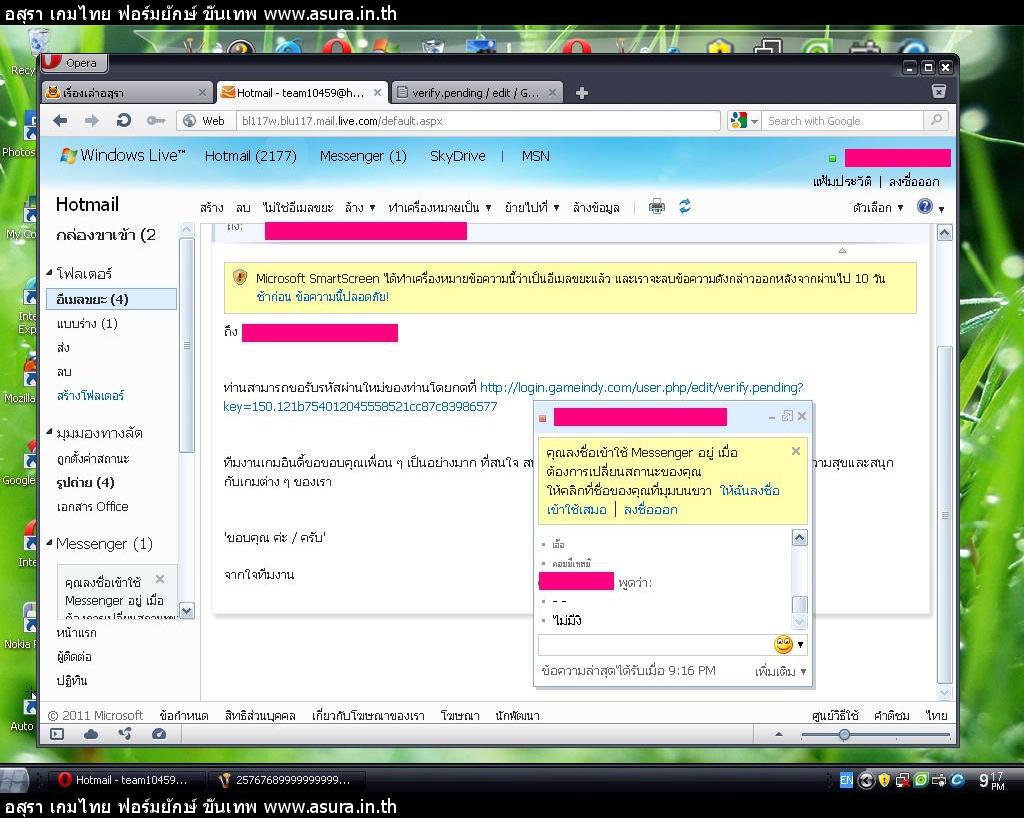The image size is (1024, 818).
Task: Open the Windows Start button
Action: click(x=14, y=780)
